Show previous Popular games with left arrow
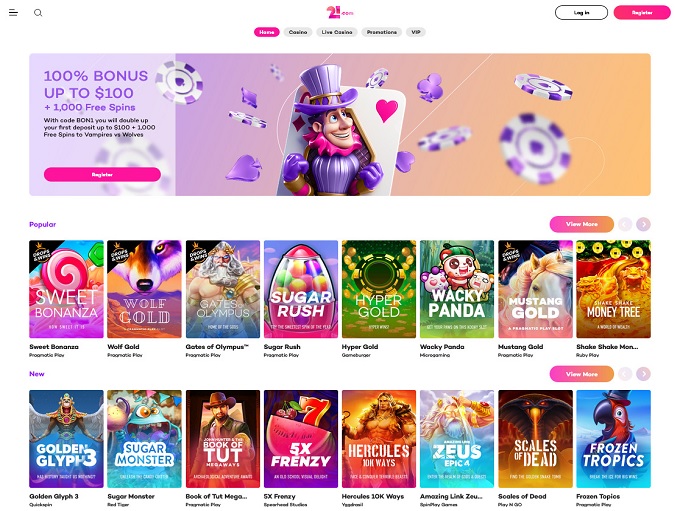This screenshot has width=680, height=511. pos(625,224)
